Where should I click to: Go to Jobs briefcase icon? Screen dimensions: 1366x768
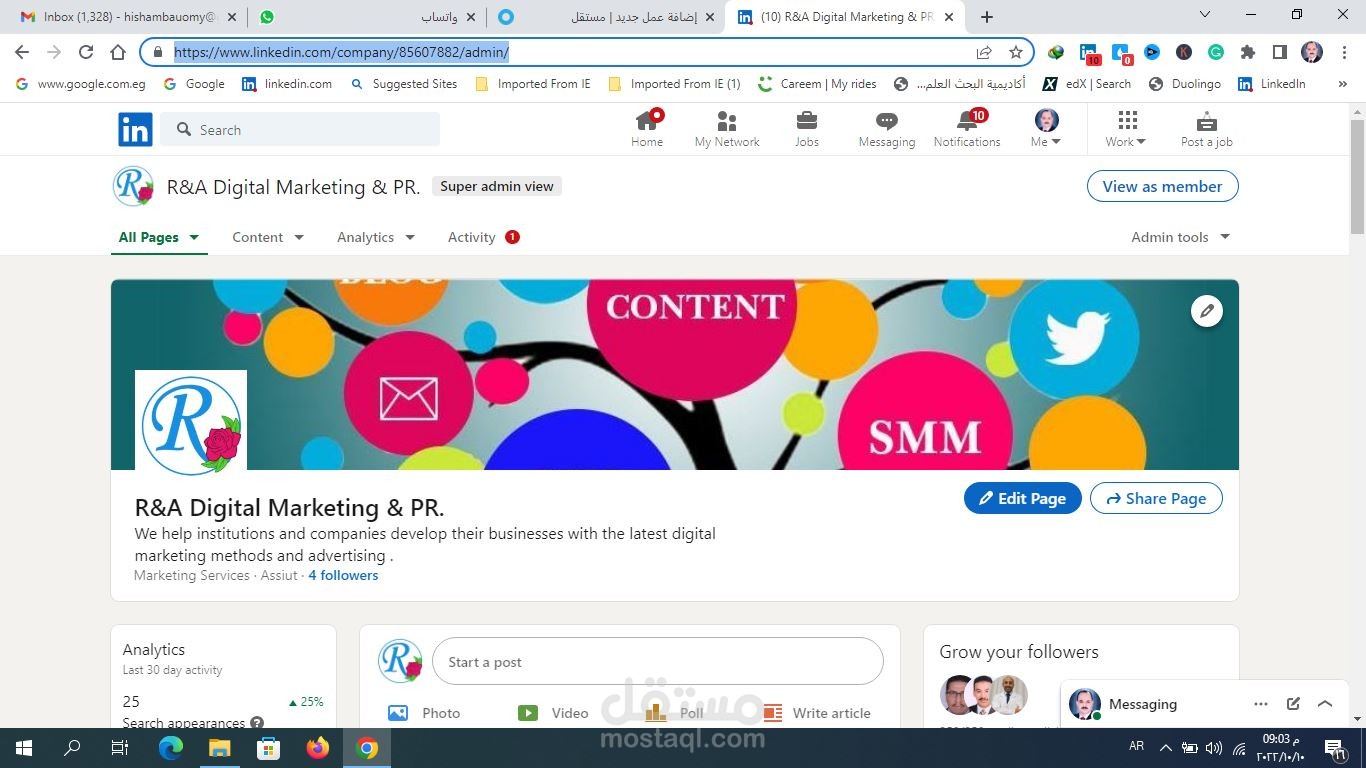[806, 121]
